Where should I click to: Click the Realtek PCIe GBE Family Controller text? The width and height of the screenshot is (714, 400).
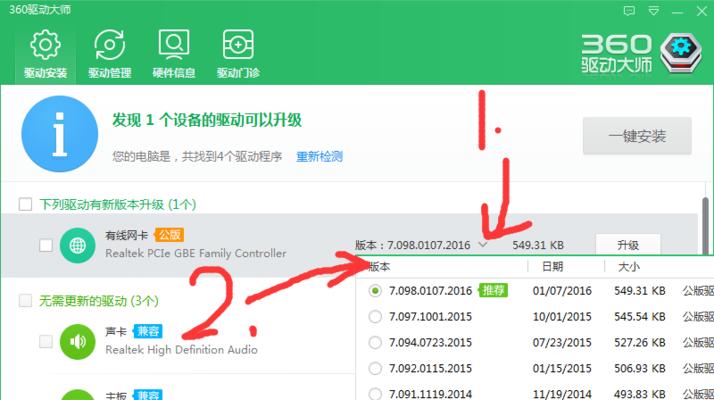click(196, 253)
